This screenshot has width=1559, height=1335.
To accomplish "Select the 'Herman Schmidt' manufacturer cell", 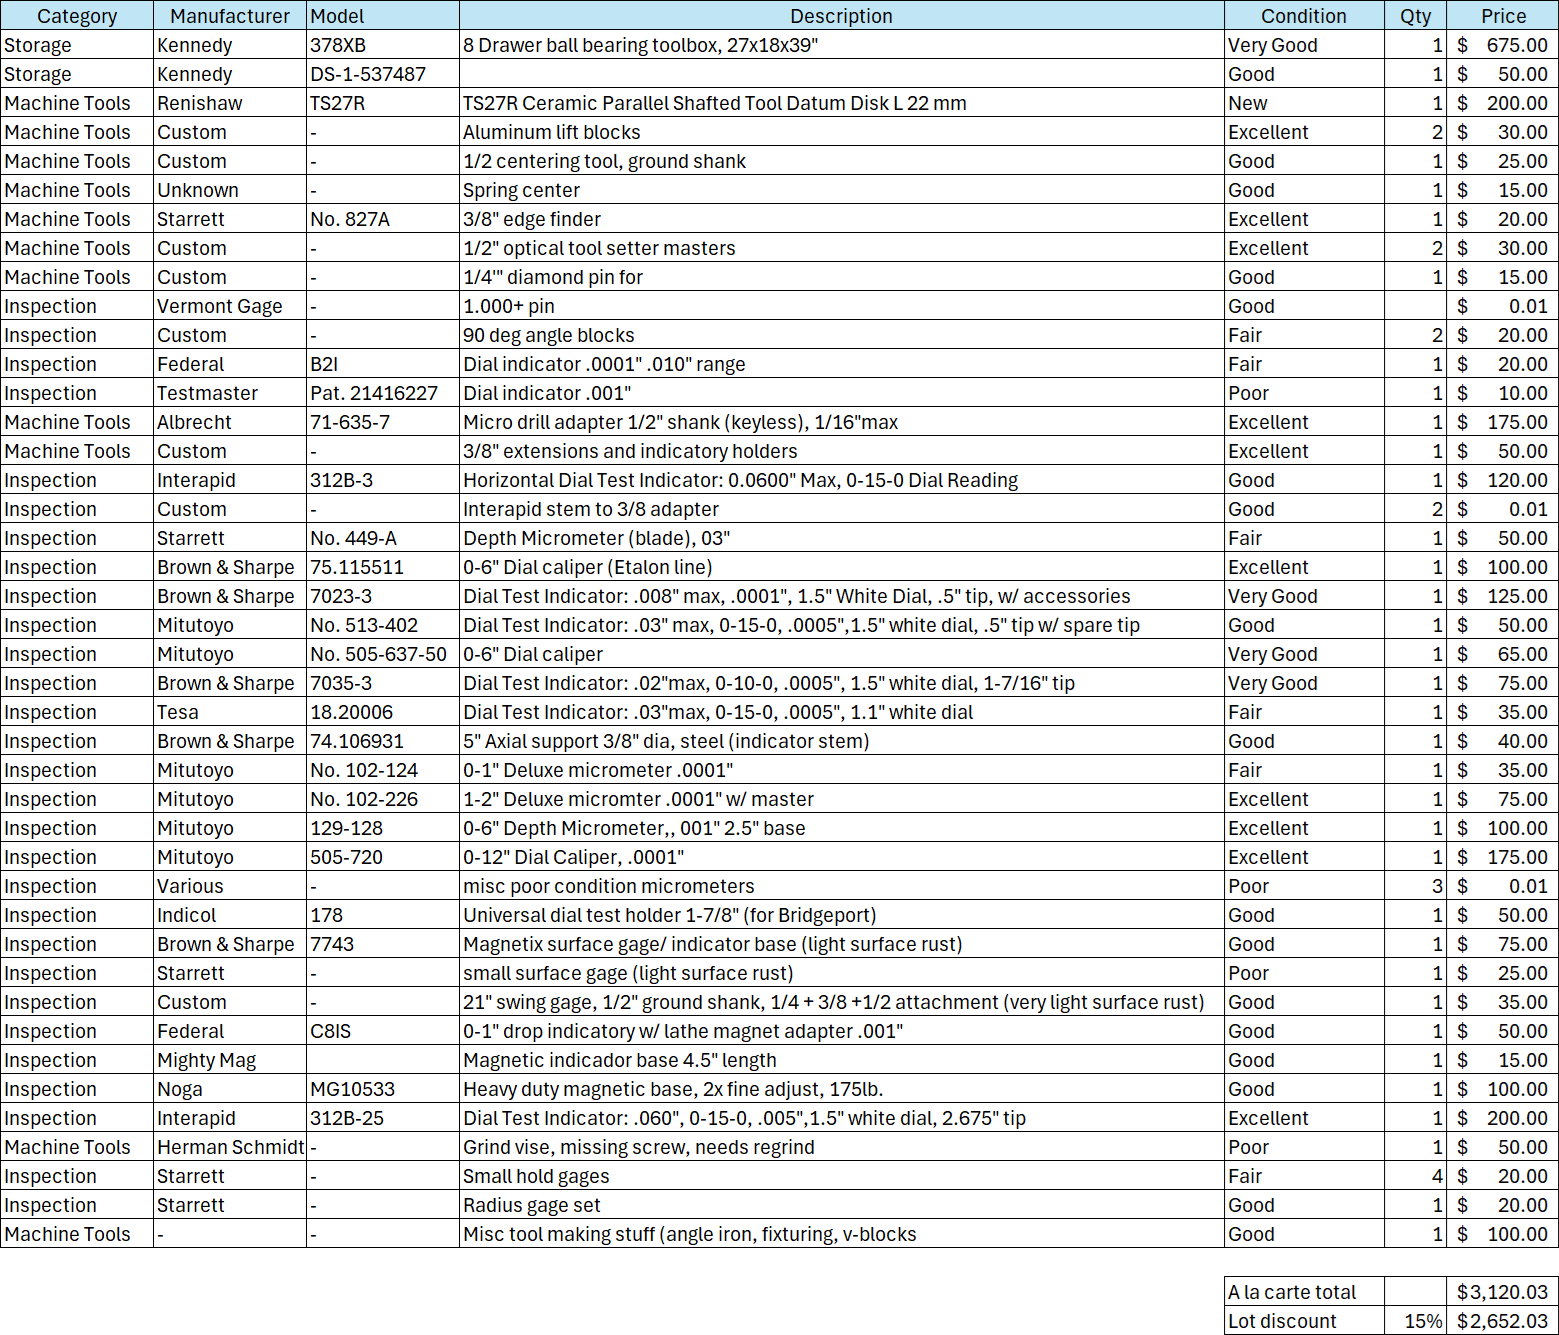I will click(230, 1147).
